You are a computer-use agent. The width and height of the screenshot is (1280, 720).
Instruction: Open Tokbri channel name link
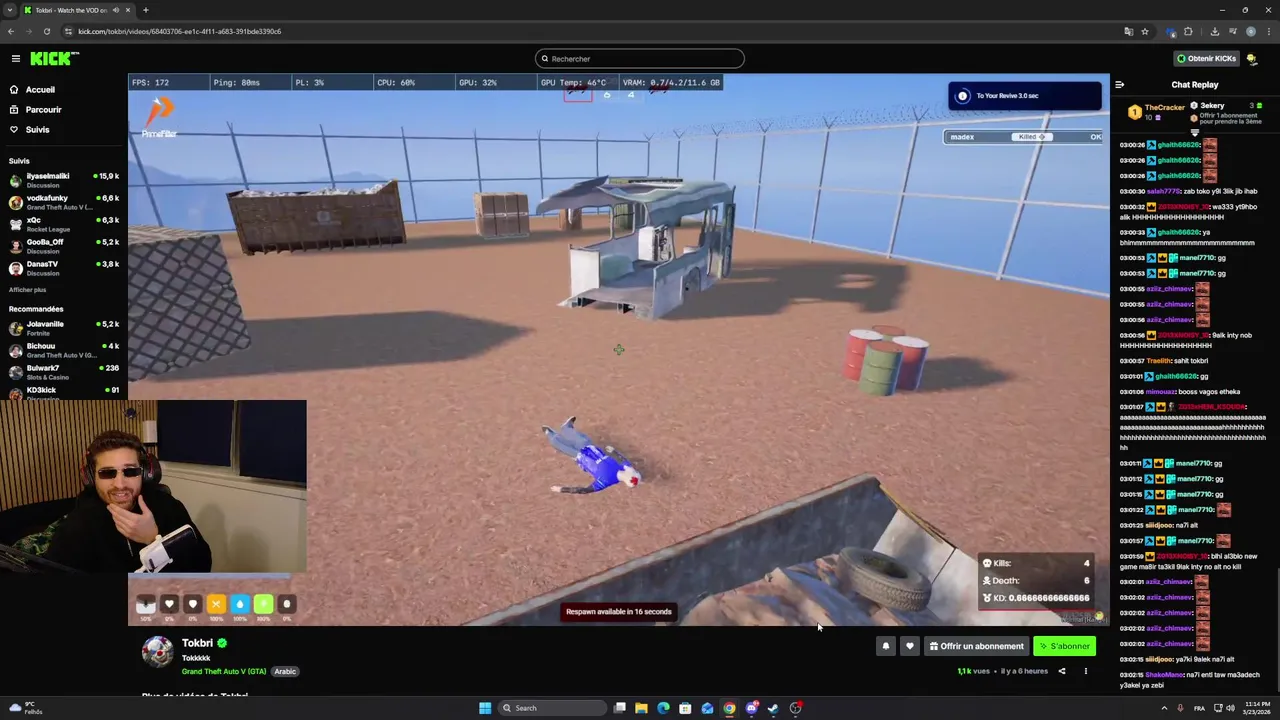(x=197, y=643)
